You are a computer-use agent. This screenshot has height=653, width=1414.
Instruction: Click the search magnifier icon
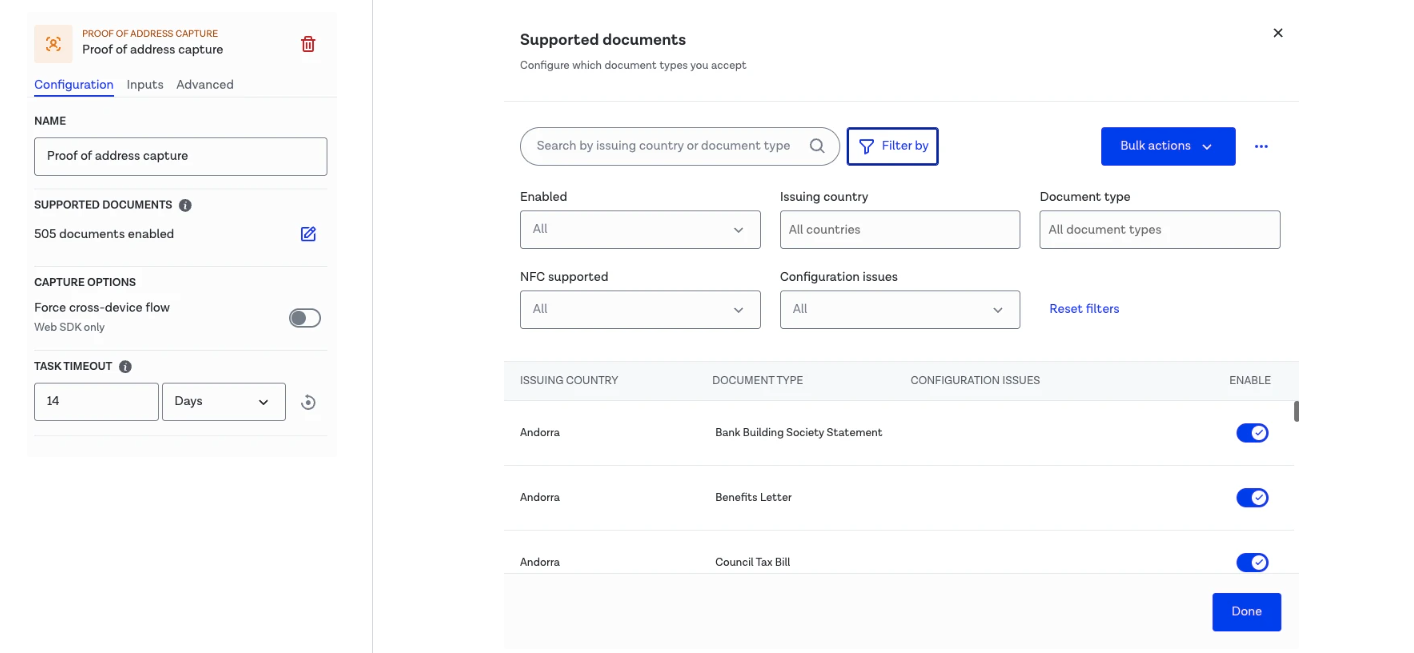[x=817, y=146]
